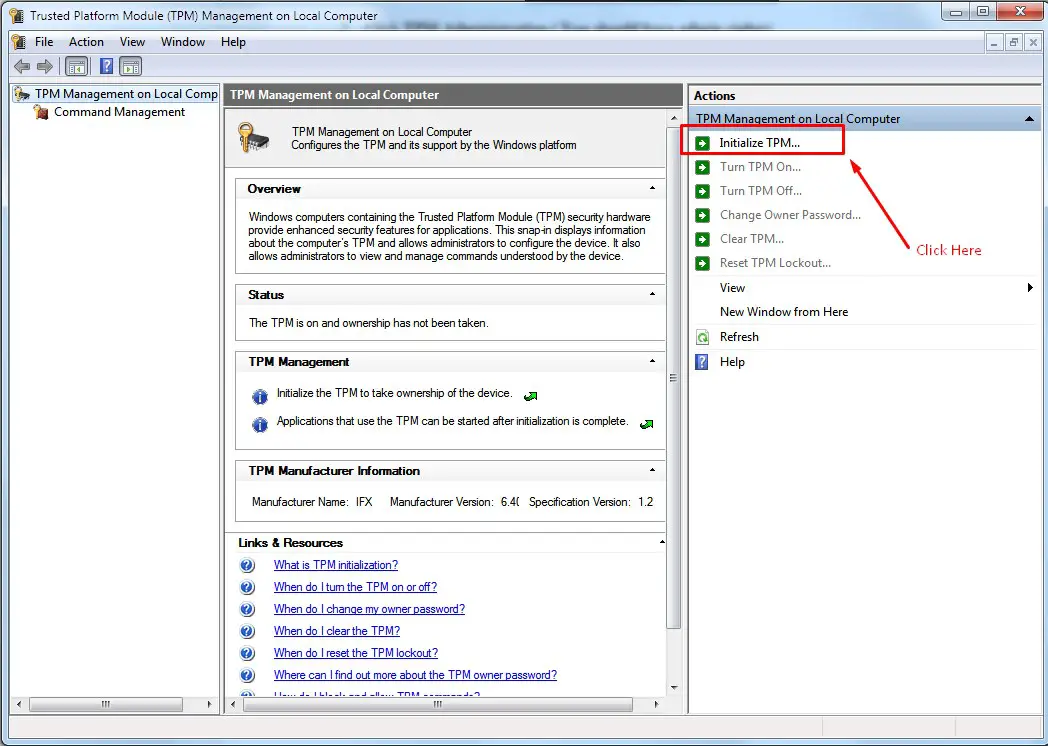The width and height of the screenshot is (1048, 746).
Task: Click the splitter grip beside the center scrollbar
Action: (x=673, y=378)
